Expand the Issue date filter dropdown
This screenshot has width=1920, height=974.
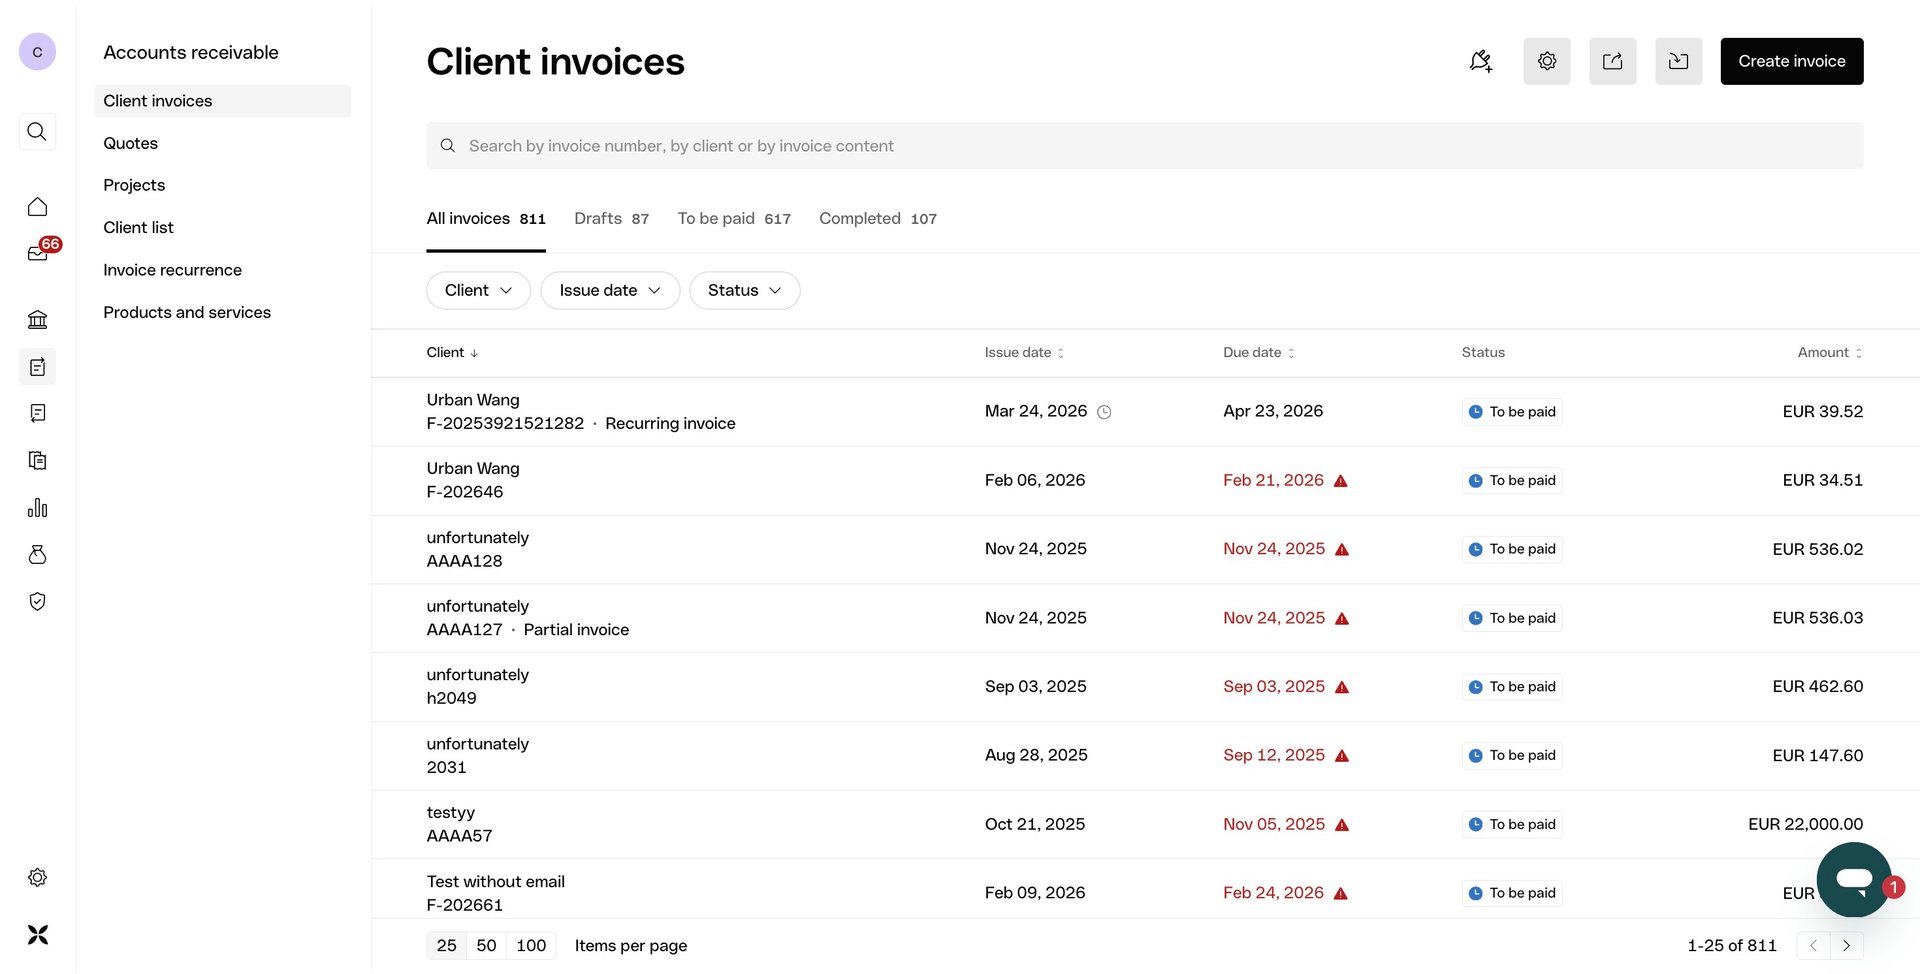609,290
